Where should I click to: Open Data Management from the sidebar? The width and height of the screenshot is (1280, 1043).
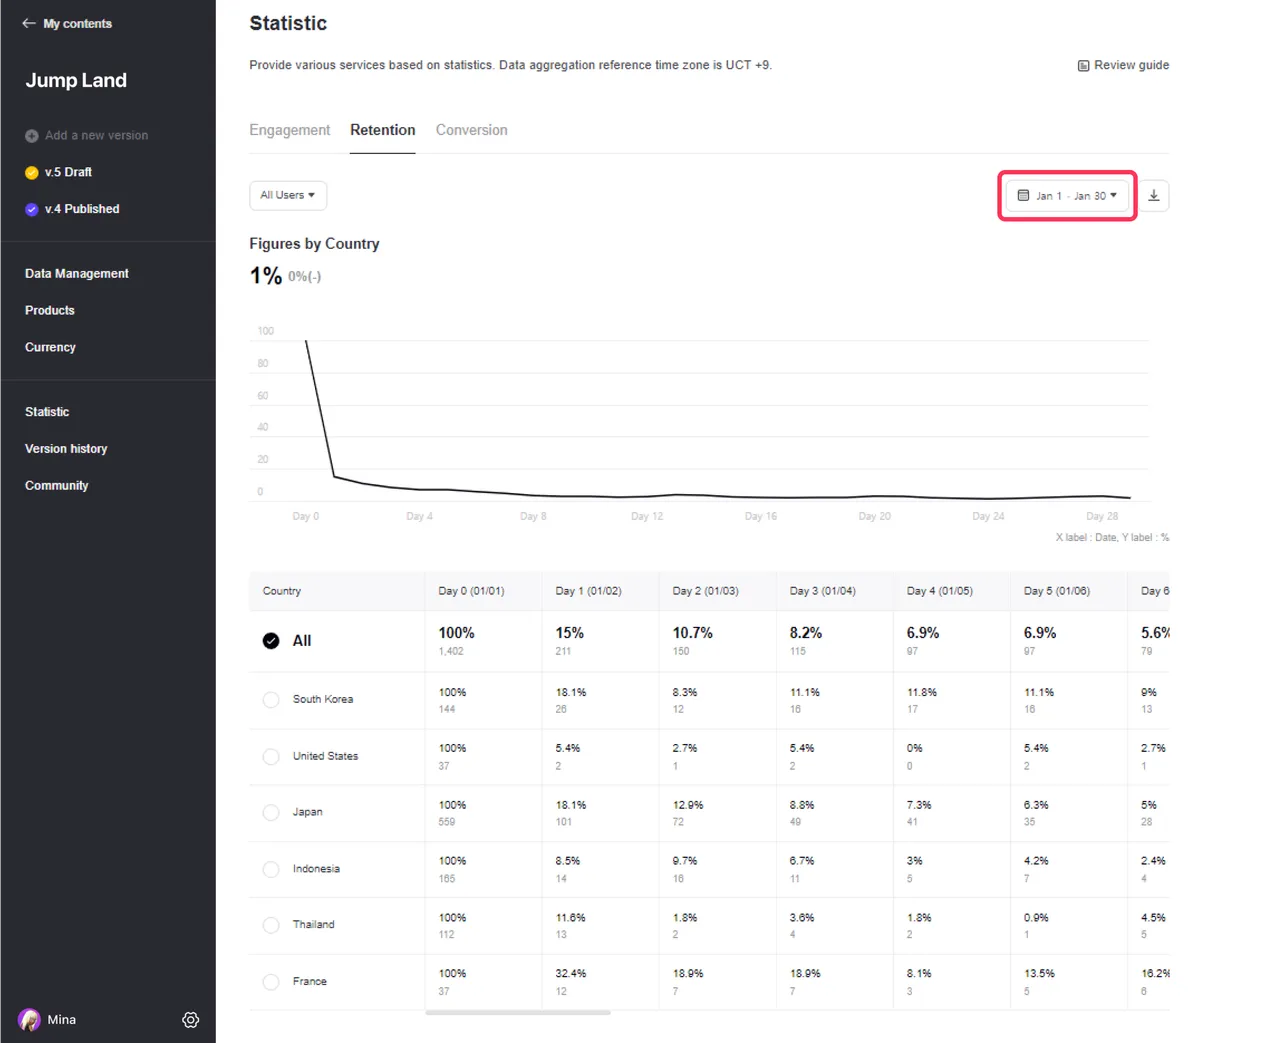[x=76, y=273]
